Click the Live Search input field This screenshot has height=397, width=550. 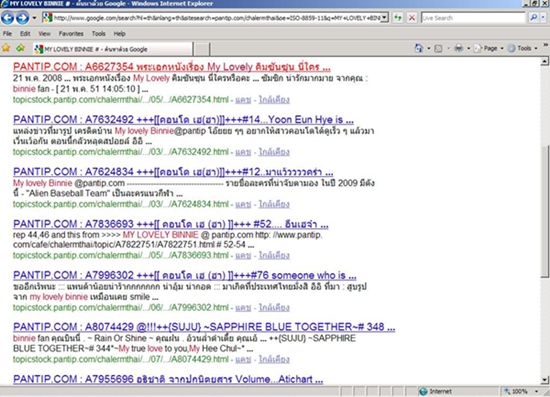click(x=473, y=18)
